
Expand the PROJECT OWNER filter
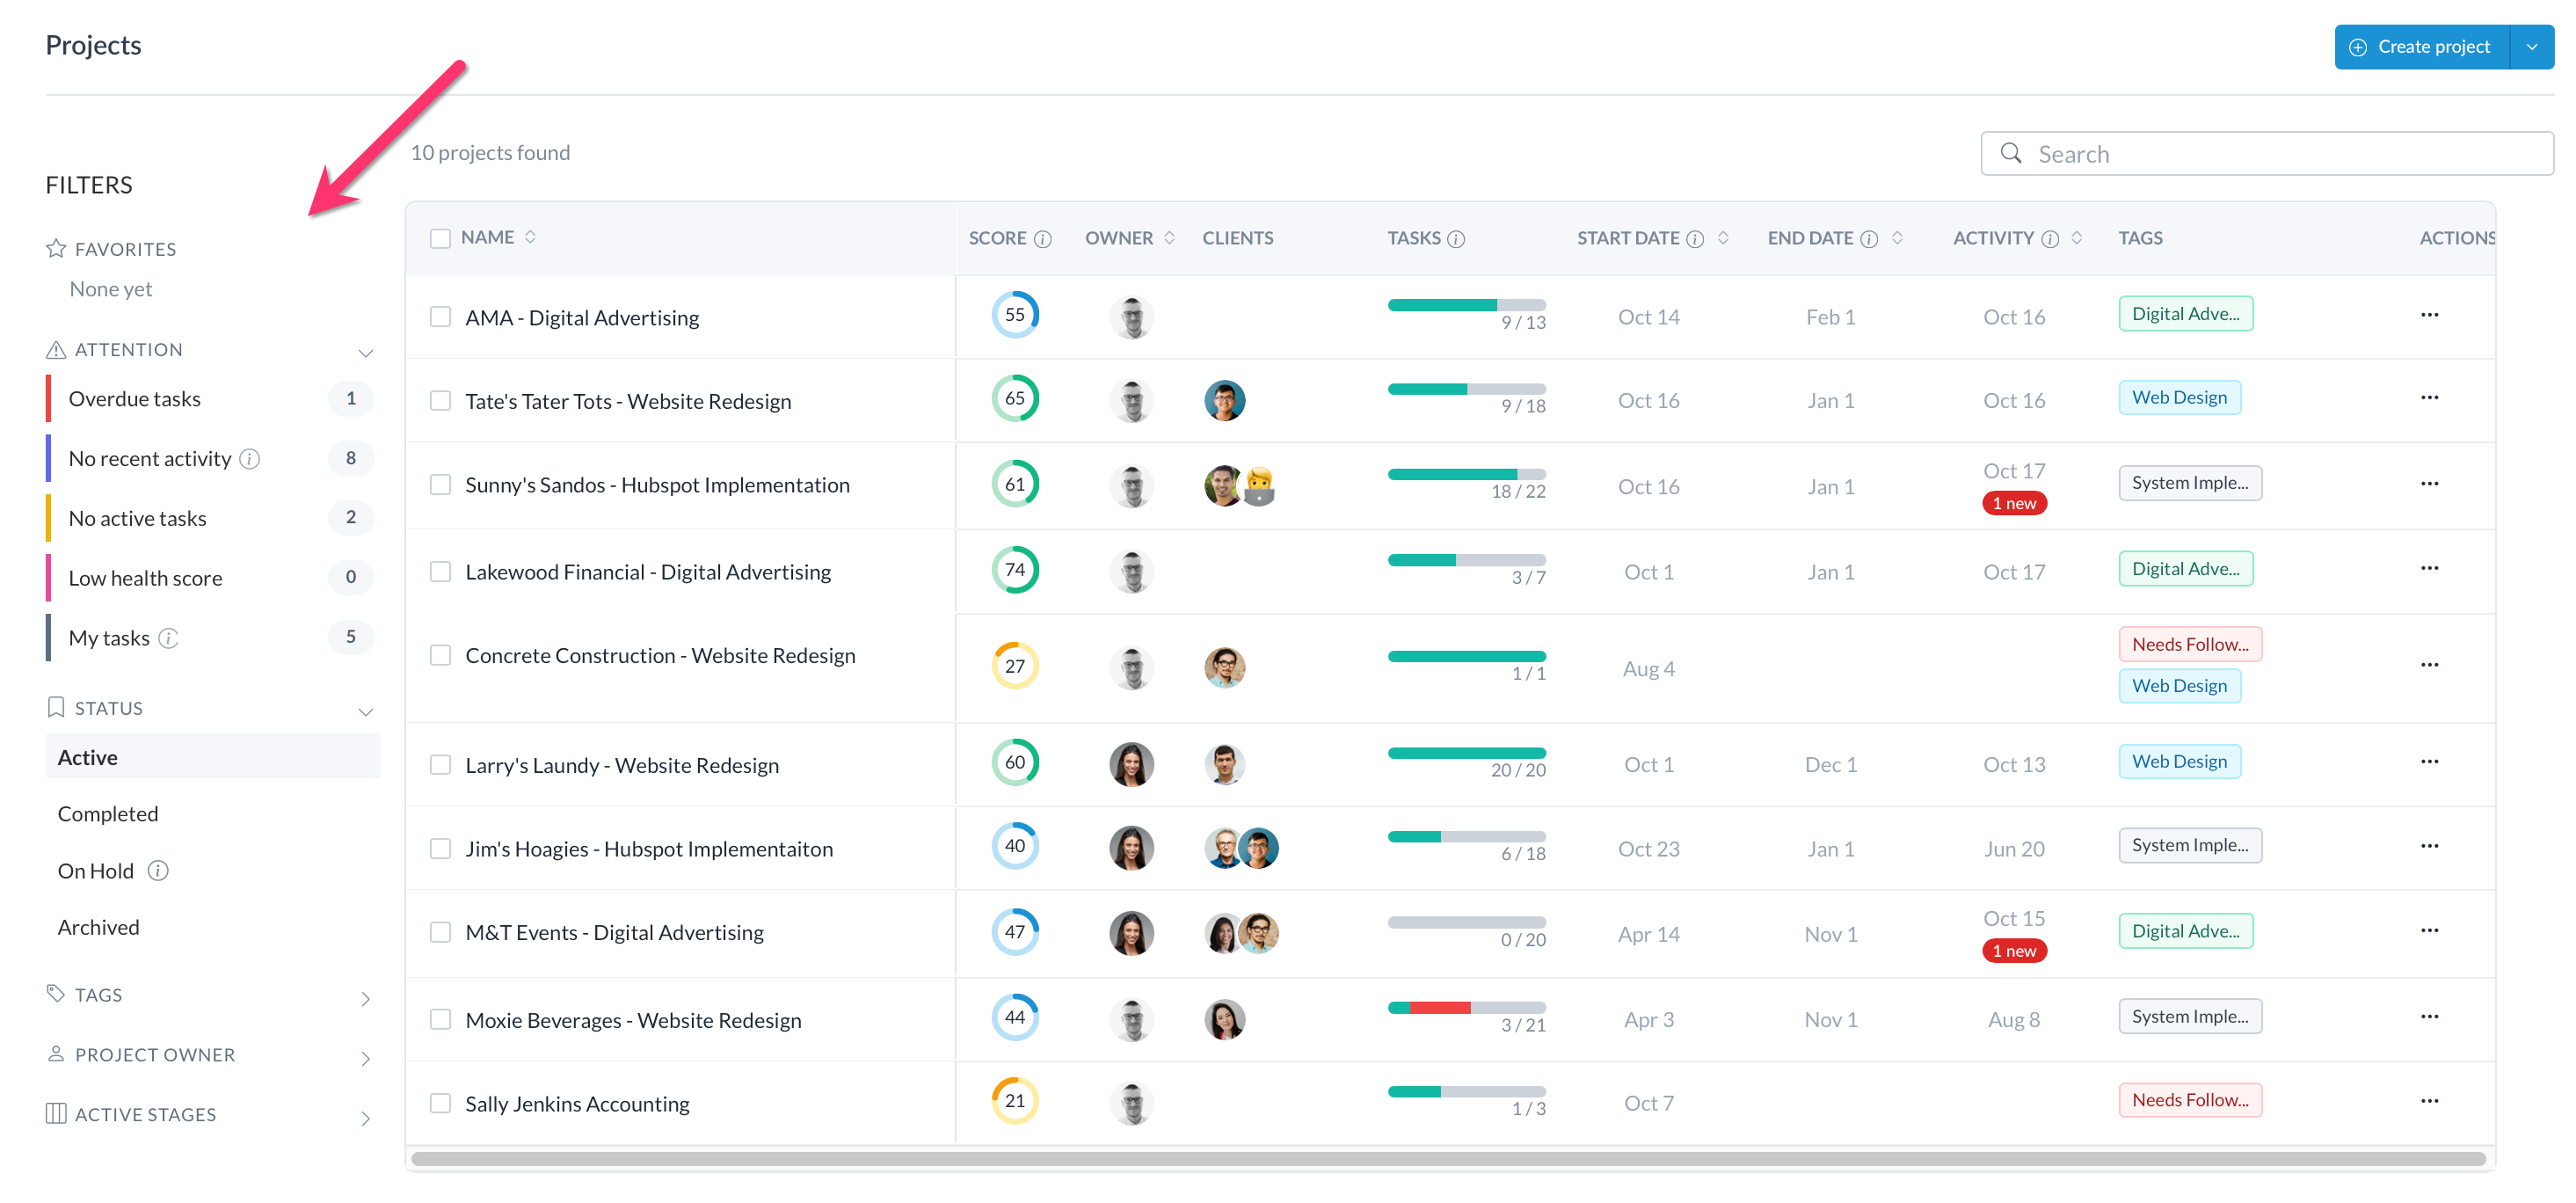[365, 1058]
